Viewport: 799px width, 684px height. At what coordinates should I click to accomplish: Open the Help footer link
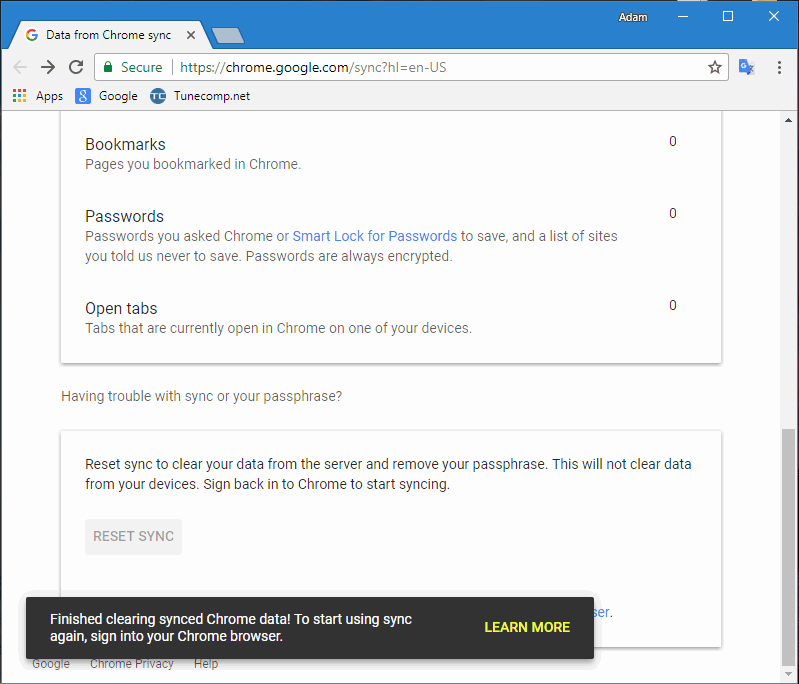206,664
